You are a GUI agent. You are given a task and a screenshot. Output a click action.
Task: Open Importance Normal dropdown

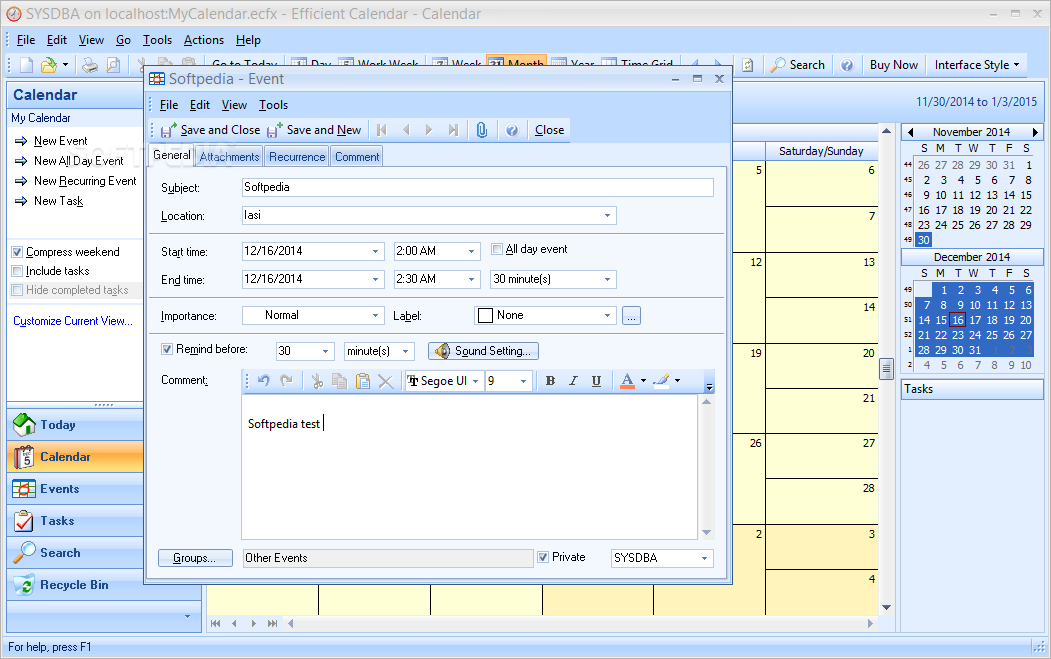point(375,315)
